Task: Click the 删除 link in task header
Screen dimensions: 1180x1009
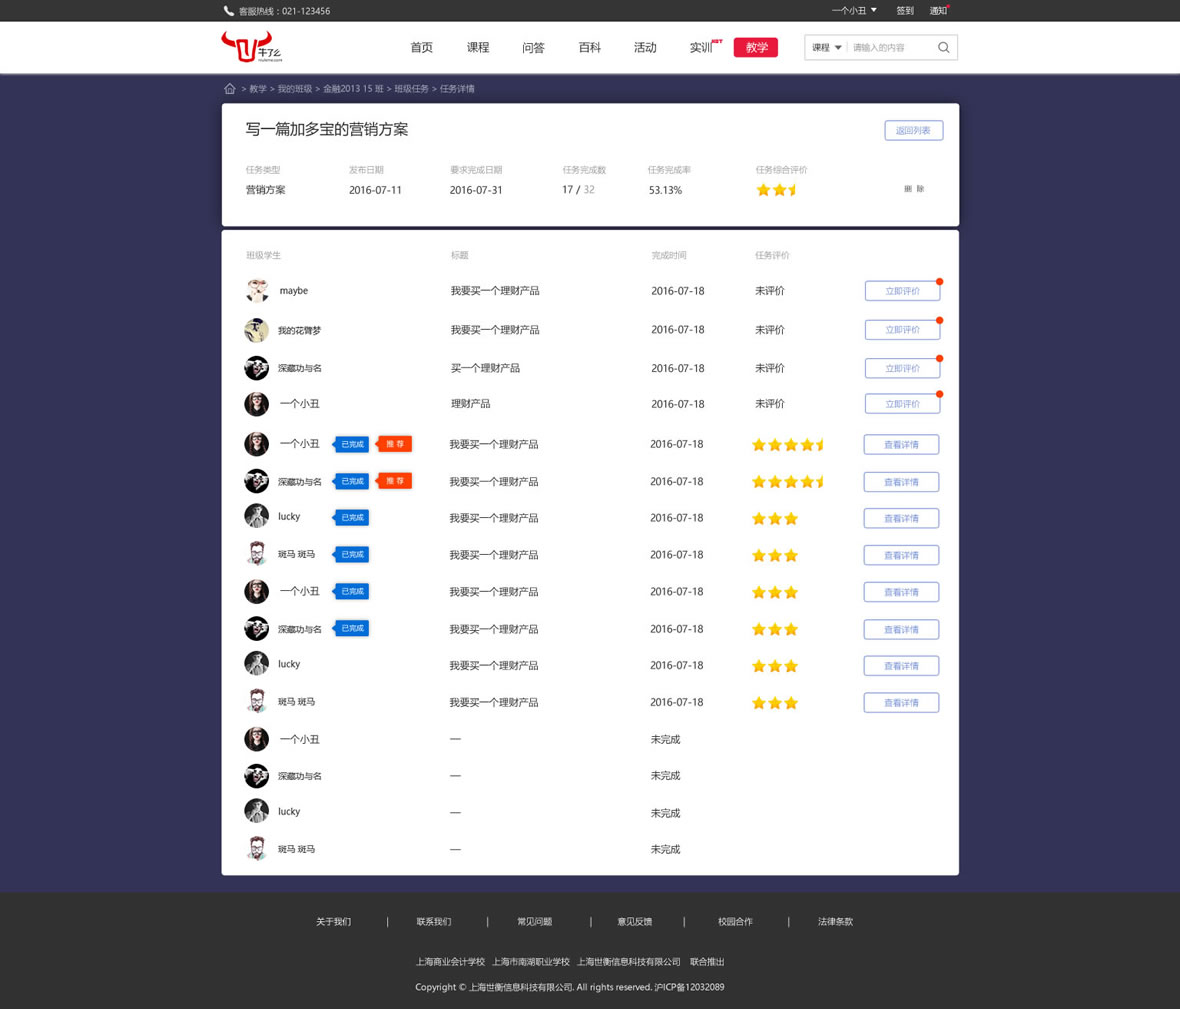Action: [914, 189]
